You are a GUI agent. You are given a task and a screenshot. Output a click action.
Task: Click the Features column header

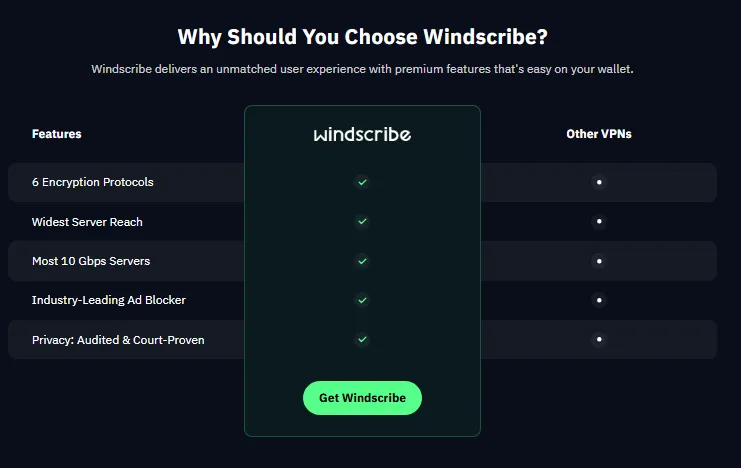56,134
